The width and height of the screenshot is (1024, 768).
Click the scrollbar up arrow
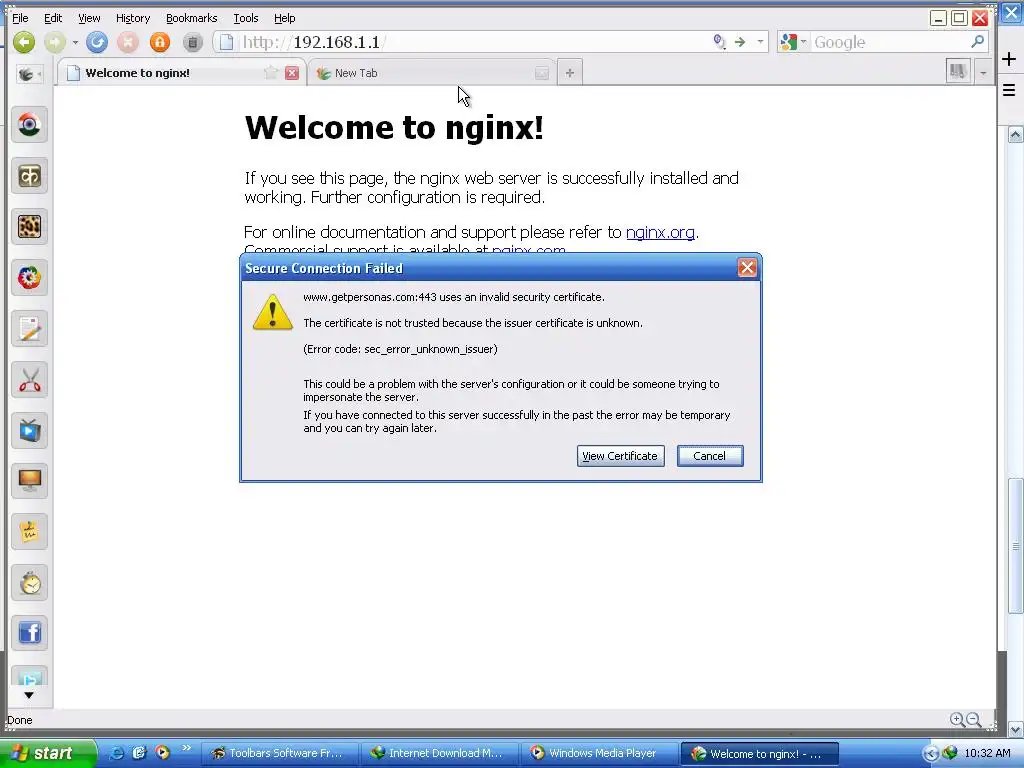pyautogui.click(x=1015, y=135)
